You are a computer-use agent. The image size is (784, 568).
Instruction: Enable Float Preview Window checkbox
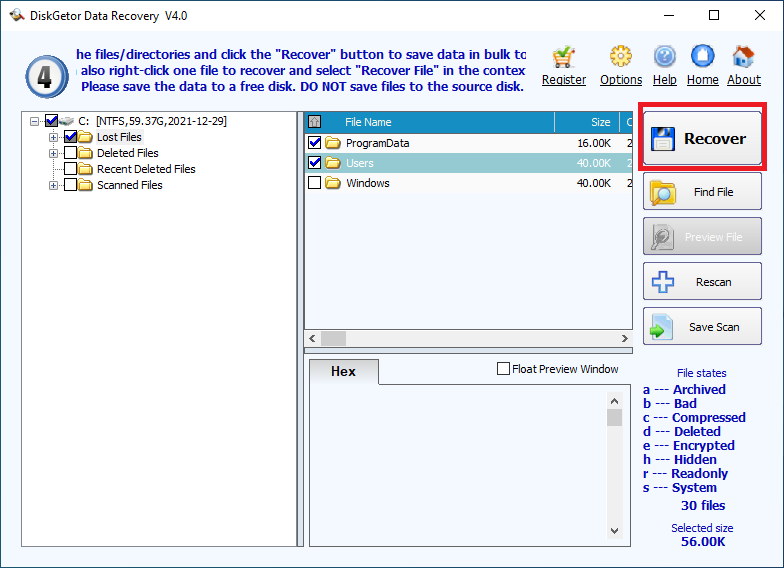coord(504,369)
